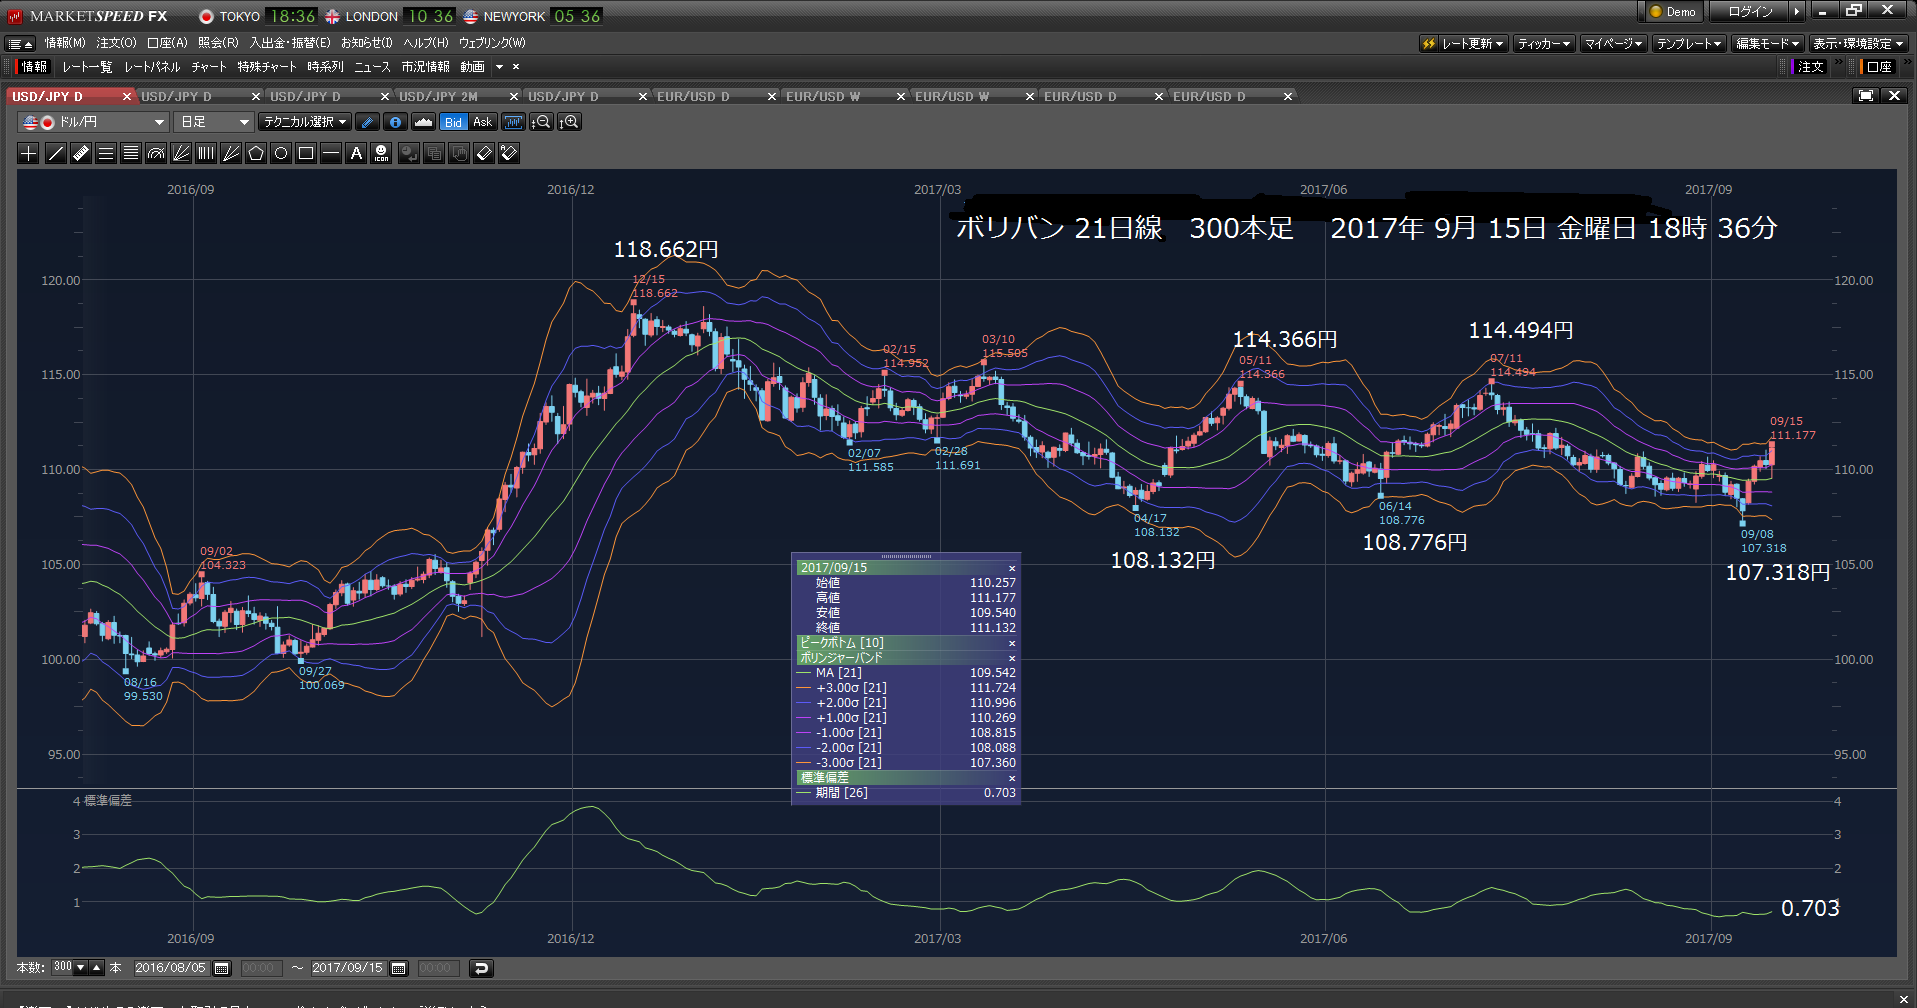
Task: Open the テクニカル選択 dropdown
Action: pos(305,122)
